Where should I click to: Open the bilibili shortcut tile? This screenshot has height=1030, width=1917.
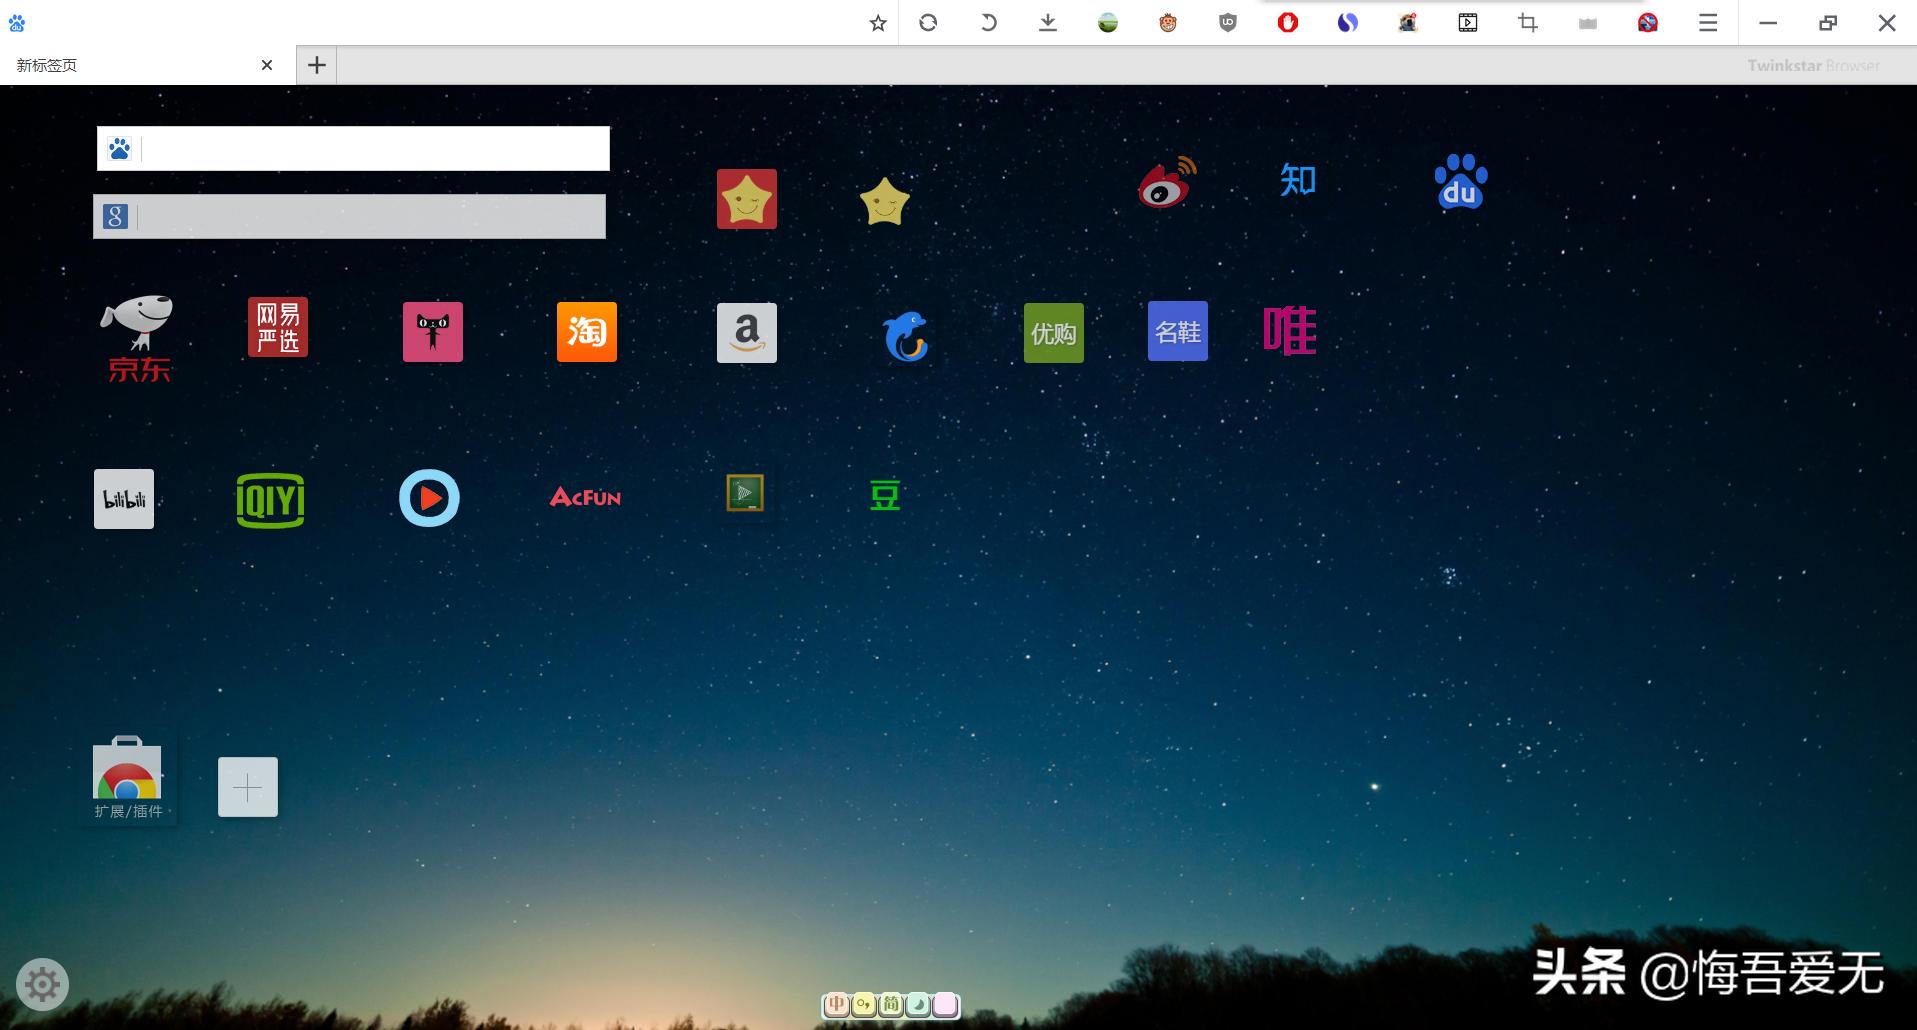pyautogui.click(x=124, y=499)
